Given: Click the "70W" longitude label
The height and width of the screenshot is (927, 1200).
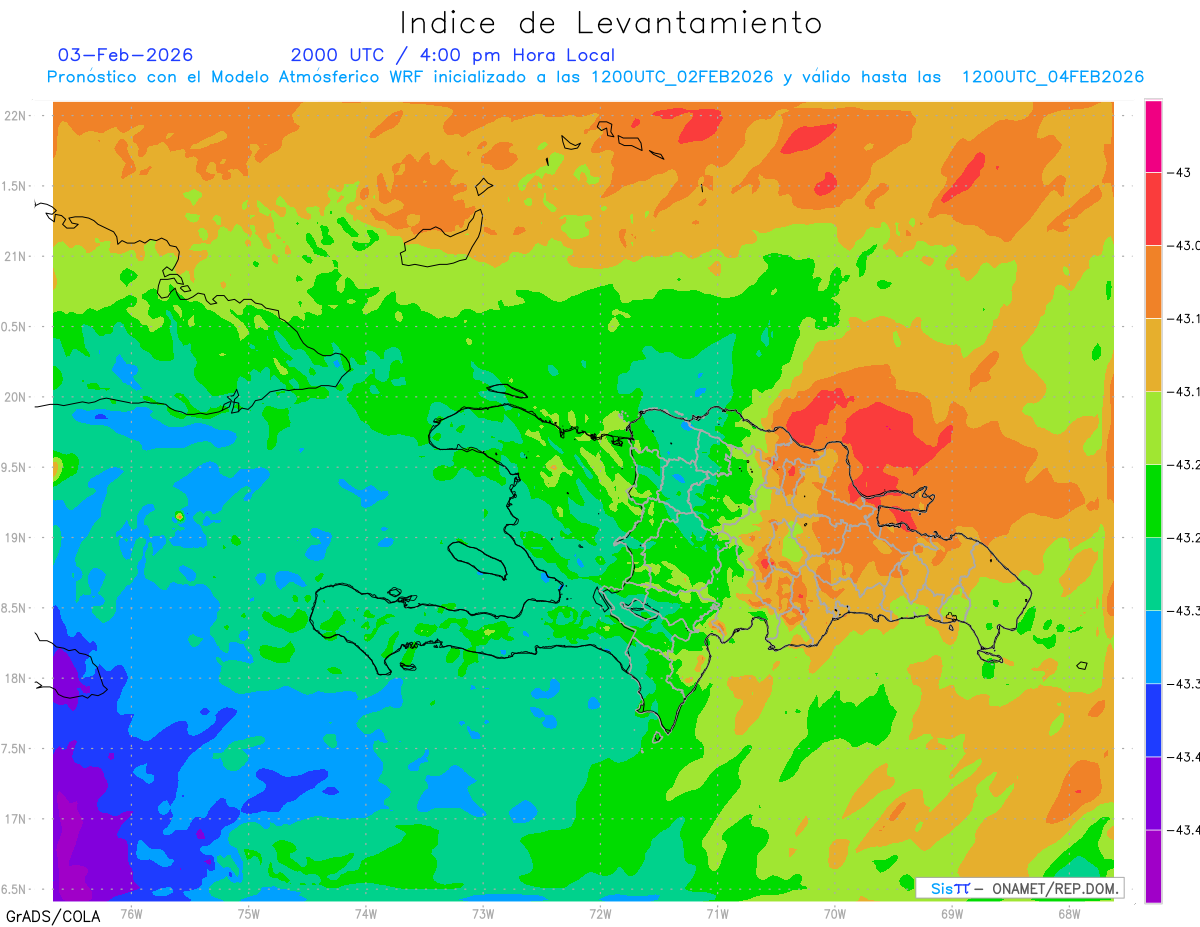Looking at the screenshot, I should click(835, 913).
